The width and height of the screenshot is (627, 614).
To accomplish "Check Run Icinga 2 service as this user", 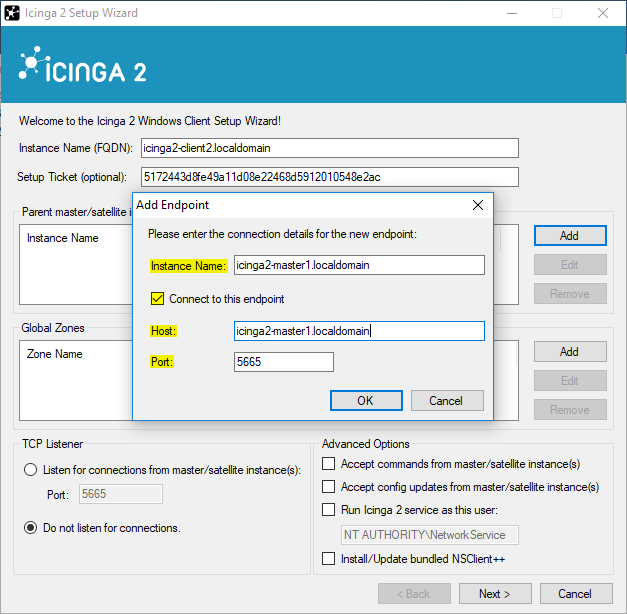I will pyautogui.click(x=328, y=510).
